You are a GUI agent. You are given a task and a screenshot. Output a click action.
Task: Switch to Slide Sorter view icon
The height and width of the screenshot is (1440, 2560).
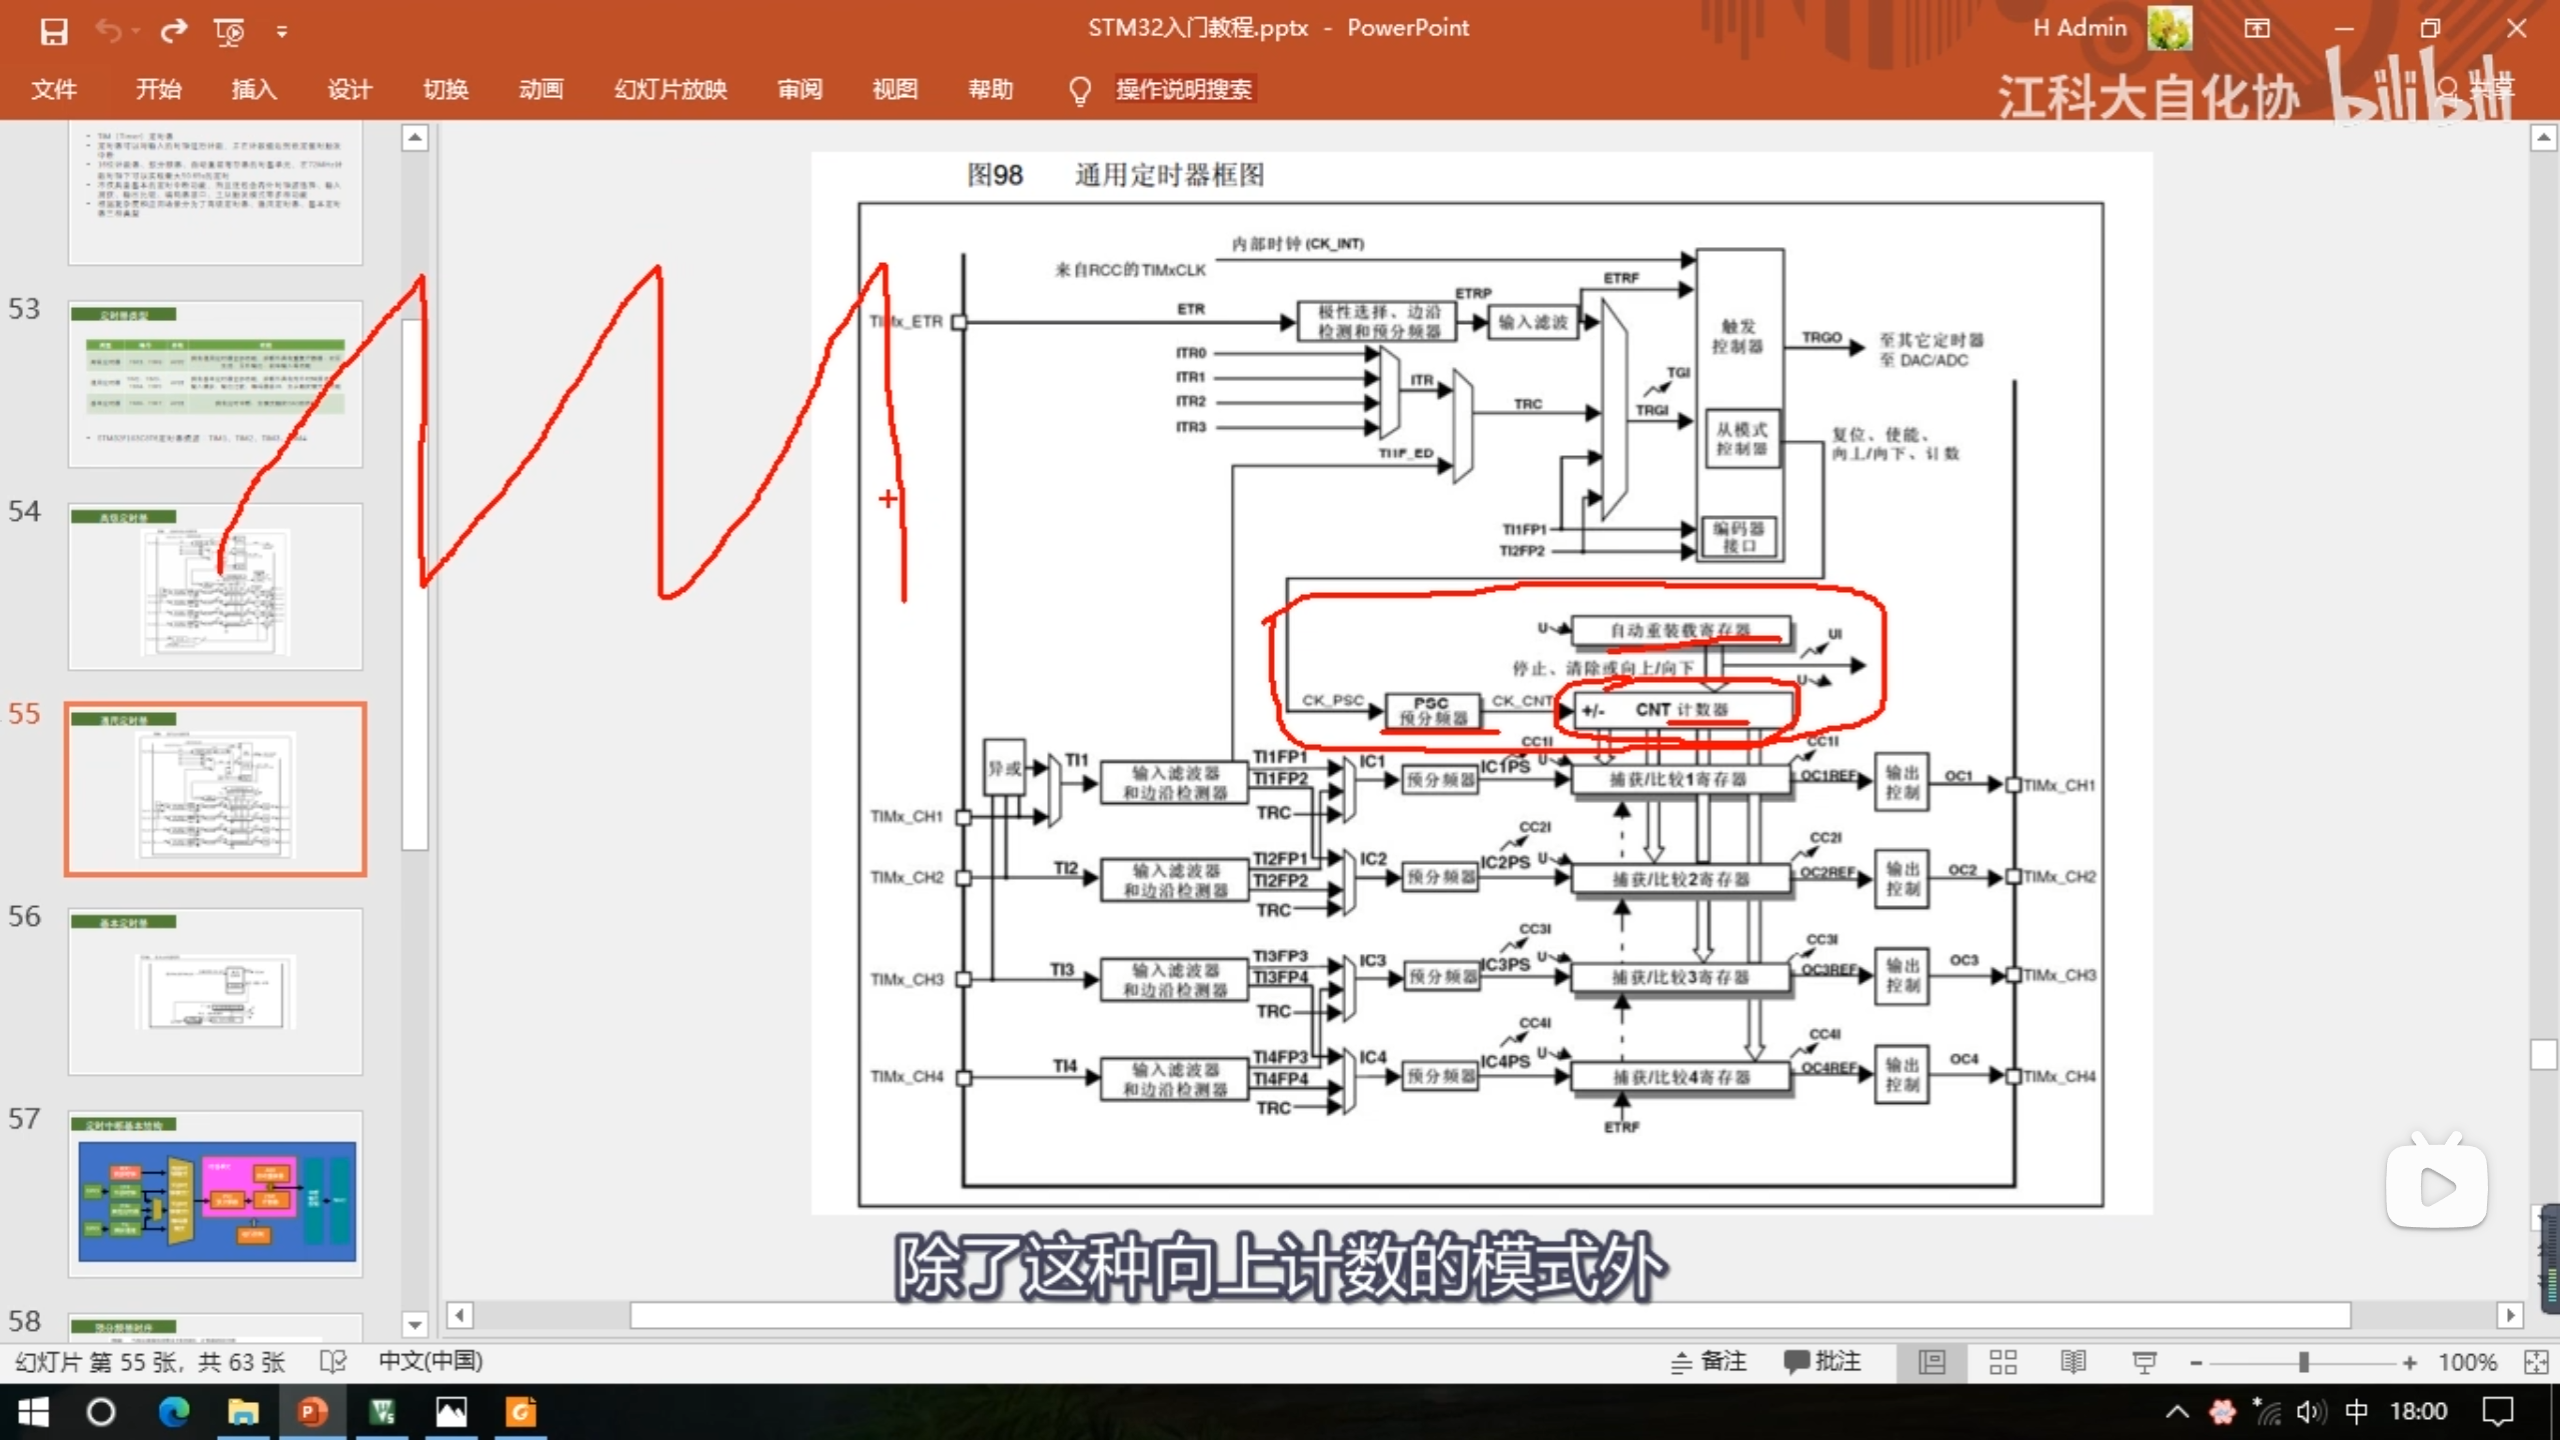point(2003,1362)
